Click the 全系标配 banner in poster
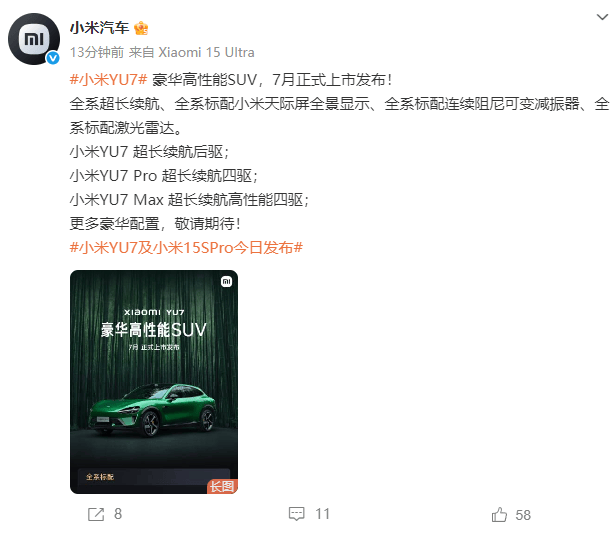This screenshot has height=534, width=612. pyautogui.click(x=154, y=477)
